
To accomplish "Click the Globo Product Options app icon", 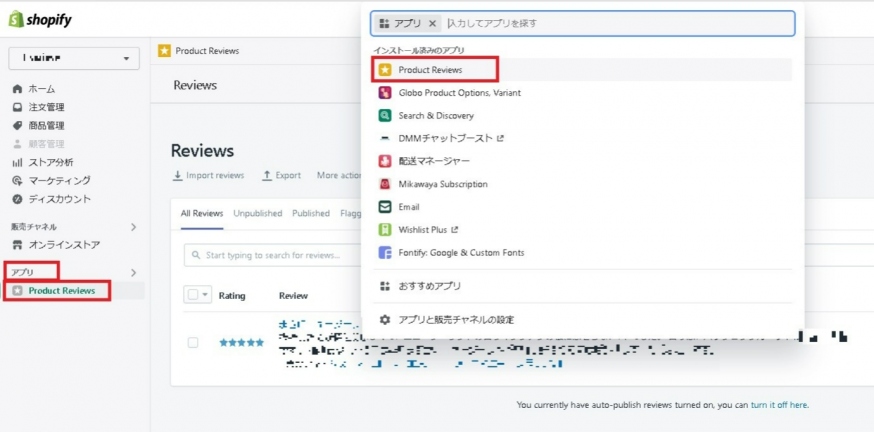I will (385, 93).
